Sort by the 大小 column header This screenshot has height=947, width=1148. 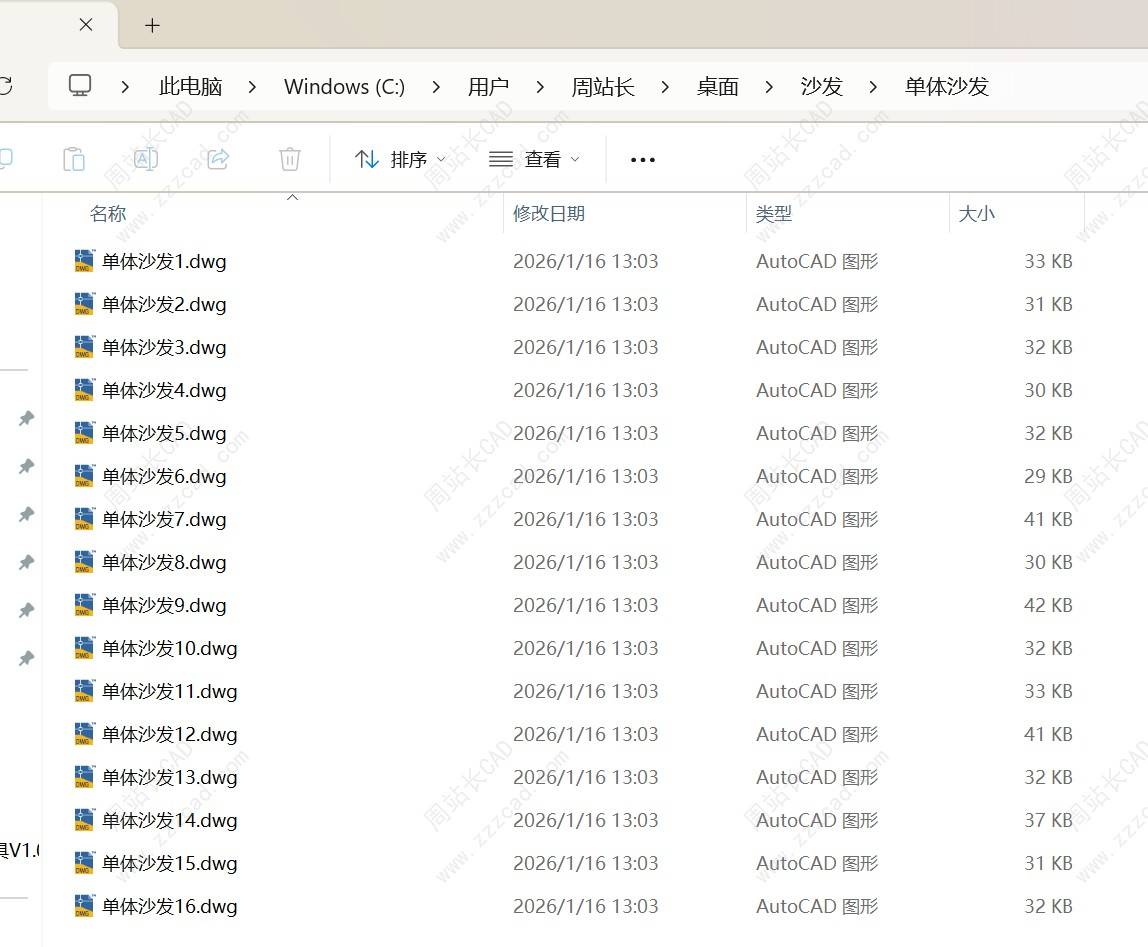976,213
